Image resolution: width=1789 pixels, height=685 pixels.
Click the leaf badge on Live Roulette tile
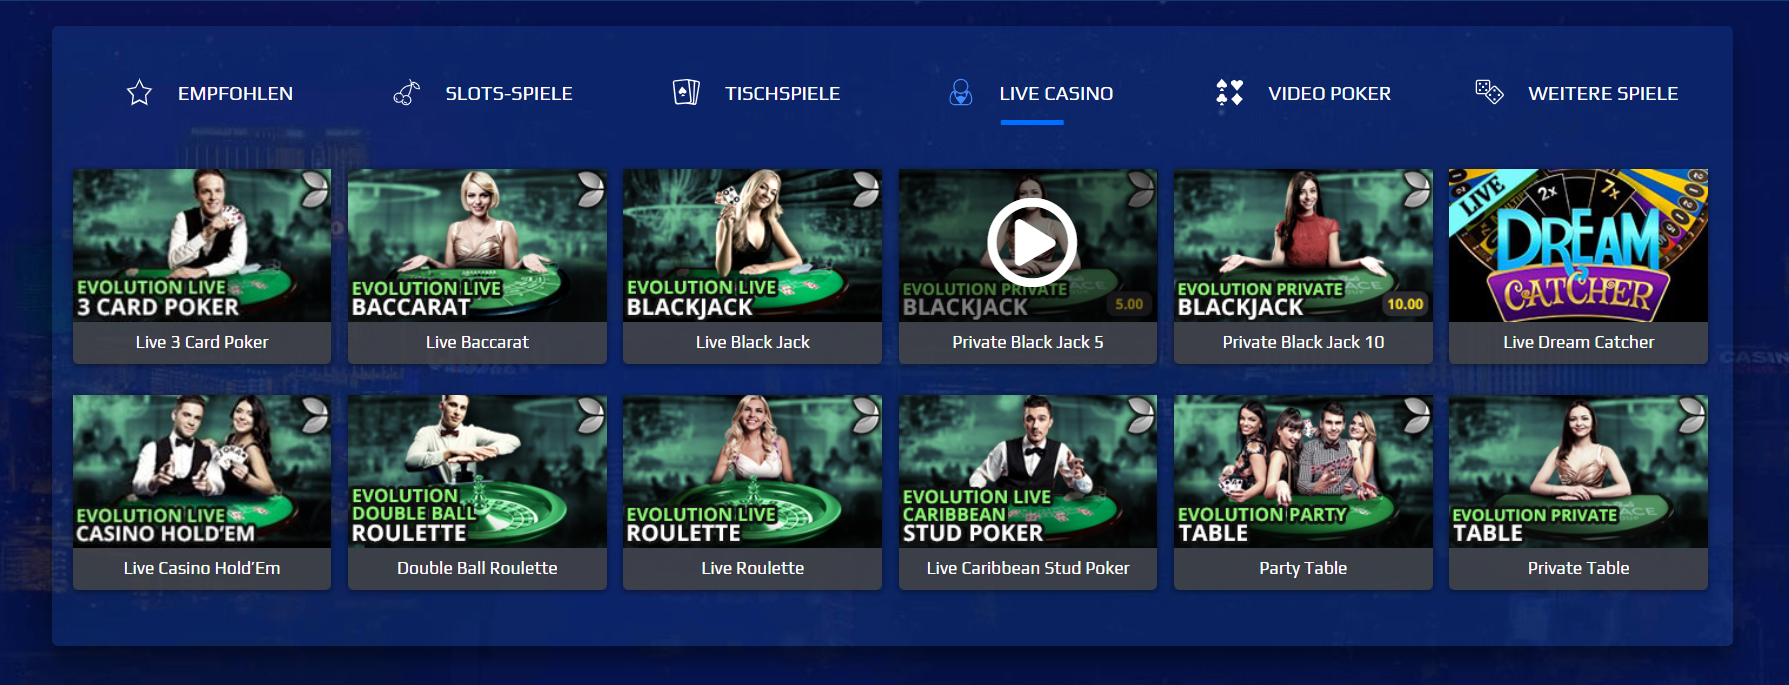point(865,414)
